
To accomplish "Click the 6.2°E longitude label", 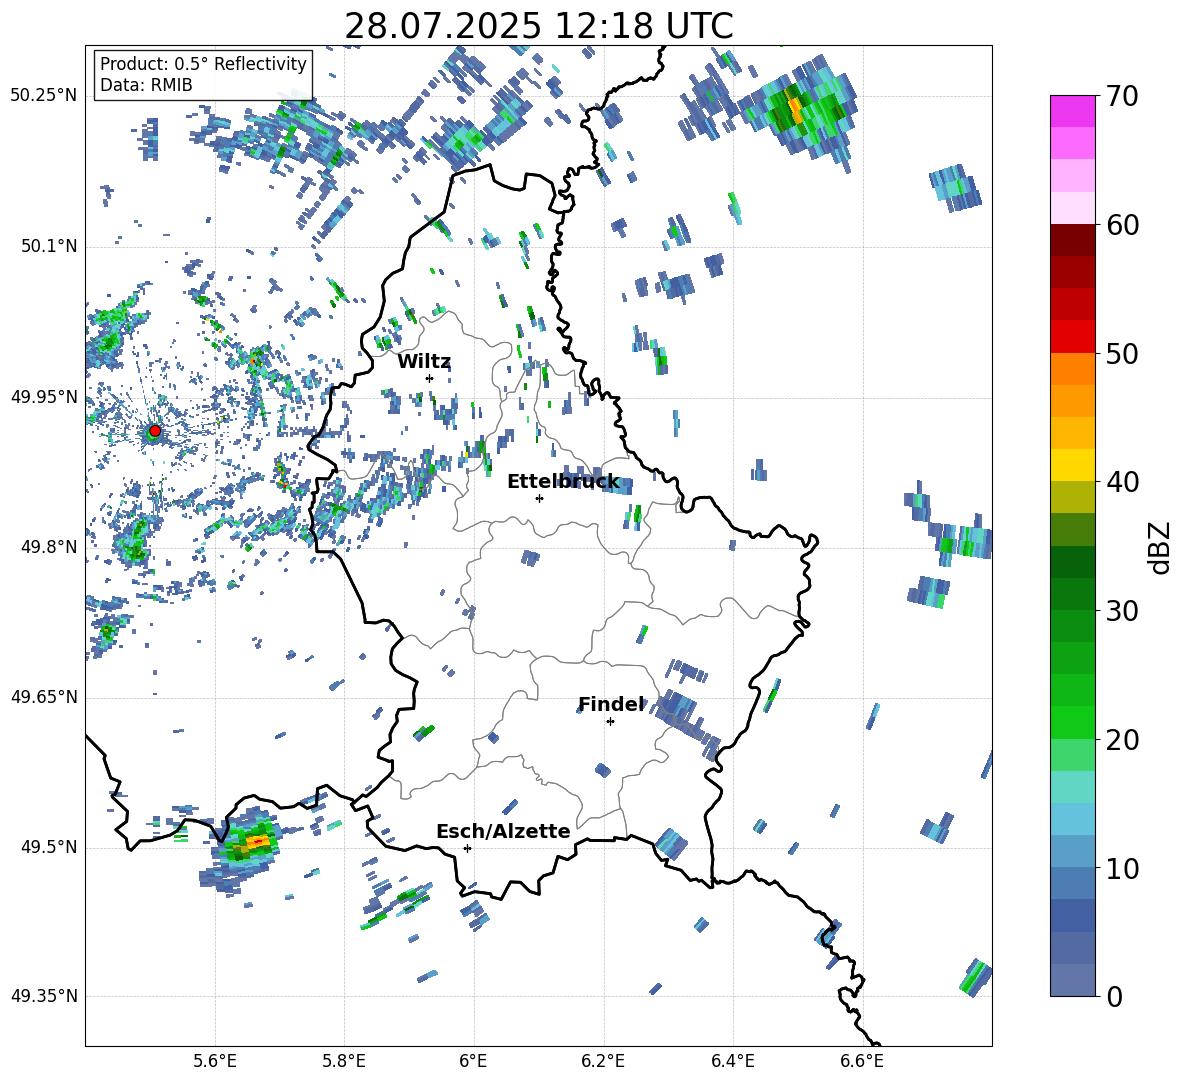I will pyautogui.click(x=603, y=1061).
